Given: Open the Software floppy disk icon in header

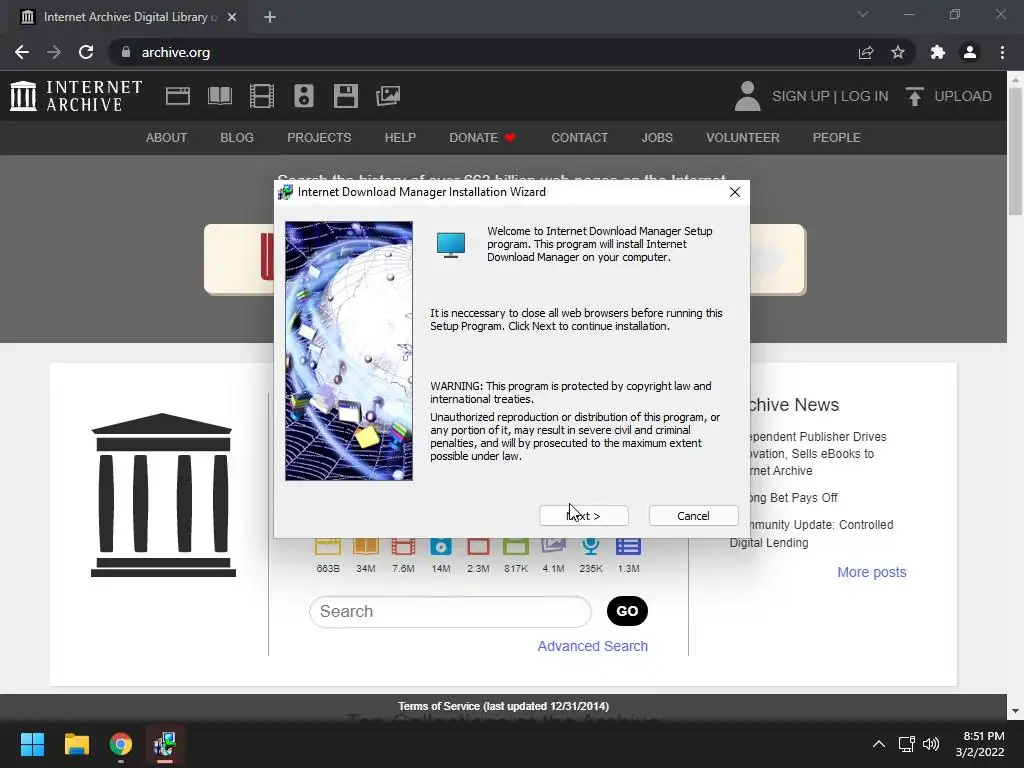Looking at the screenshot, I should [x=345, y=96].
